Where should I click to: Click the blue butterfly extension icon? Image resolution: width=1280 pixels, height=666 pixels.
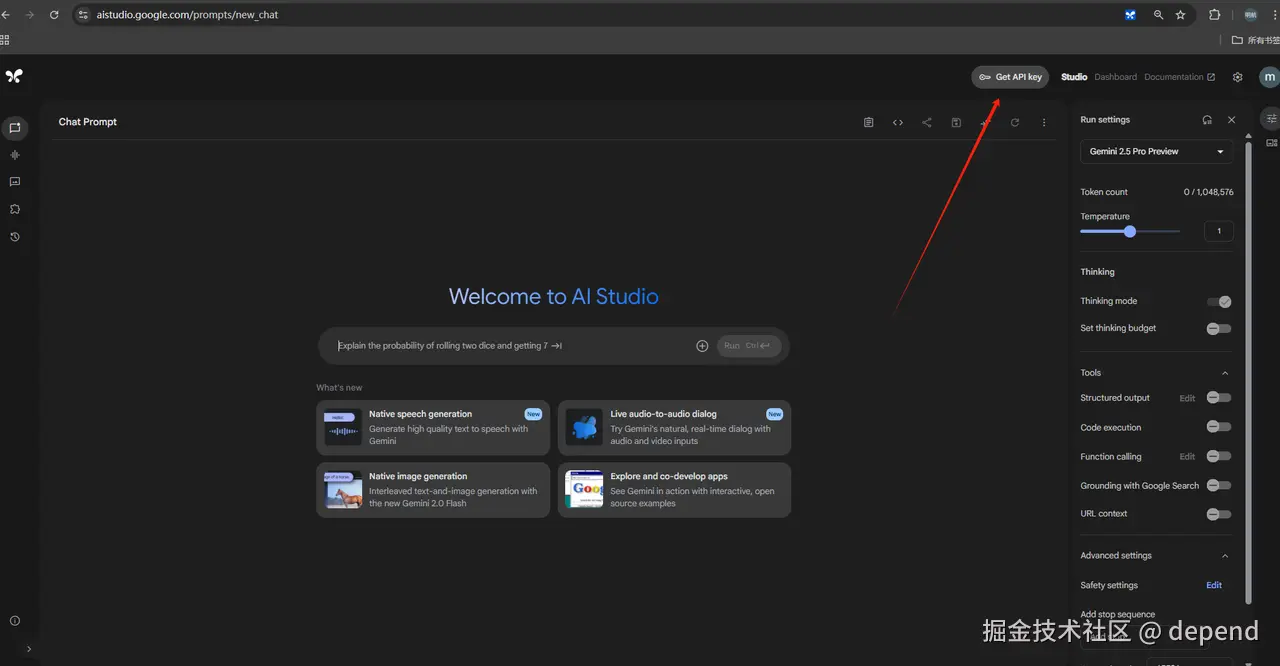[x=1130, y=15]
